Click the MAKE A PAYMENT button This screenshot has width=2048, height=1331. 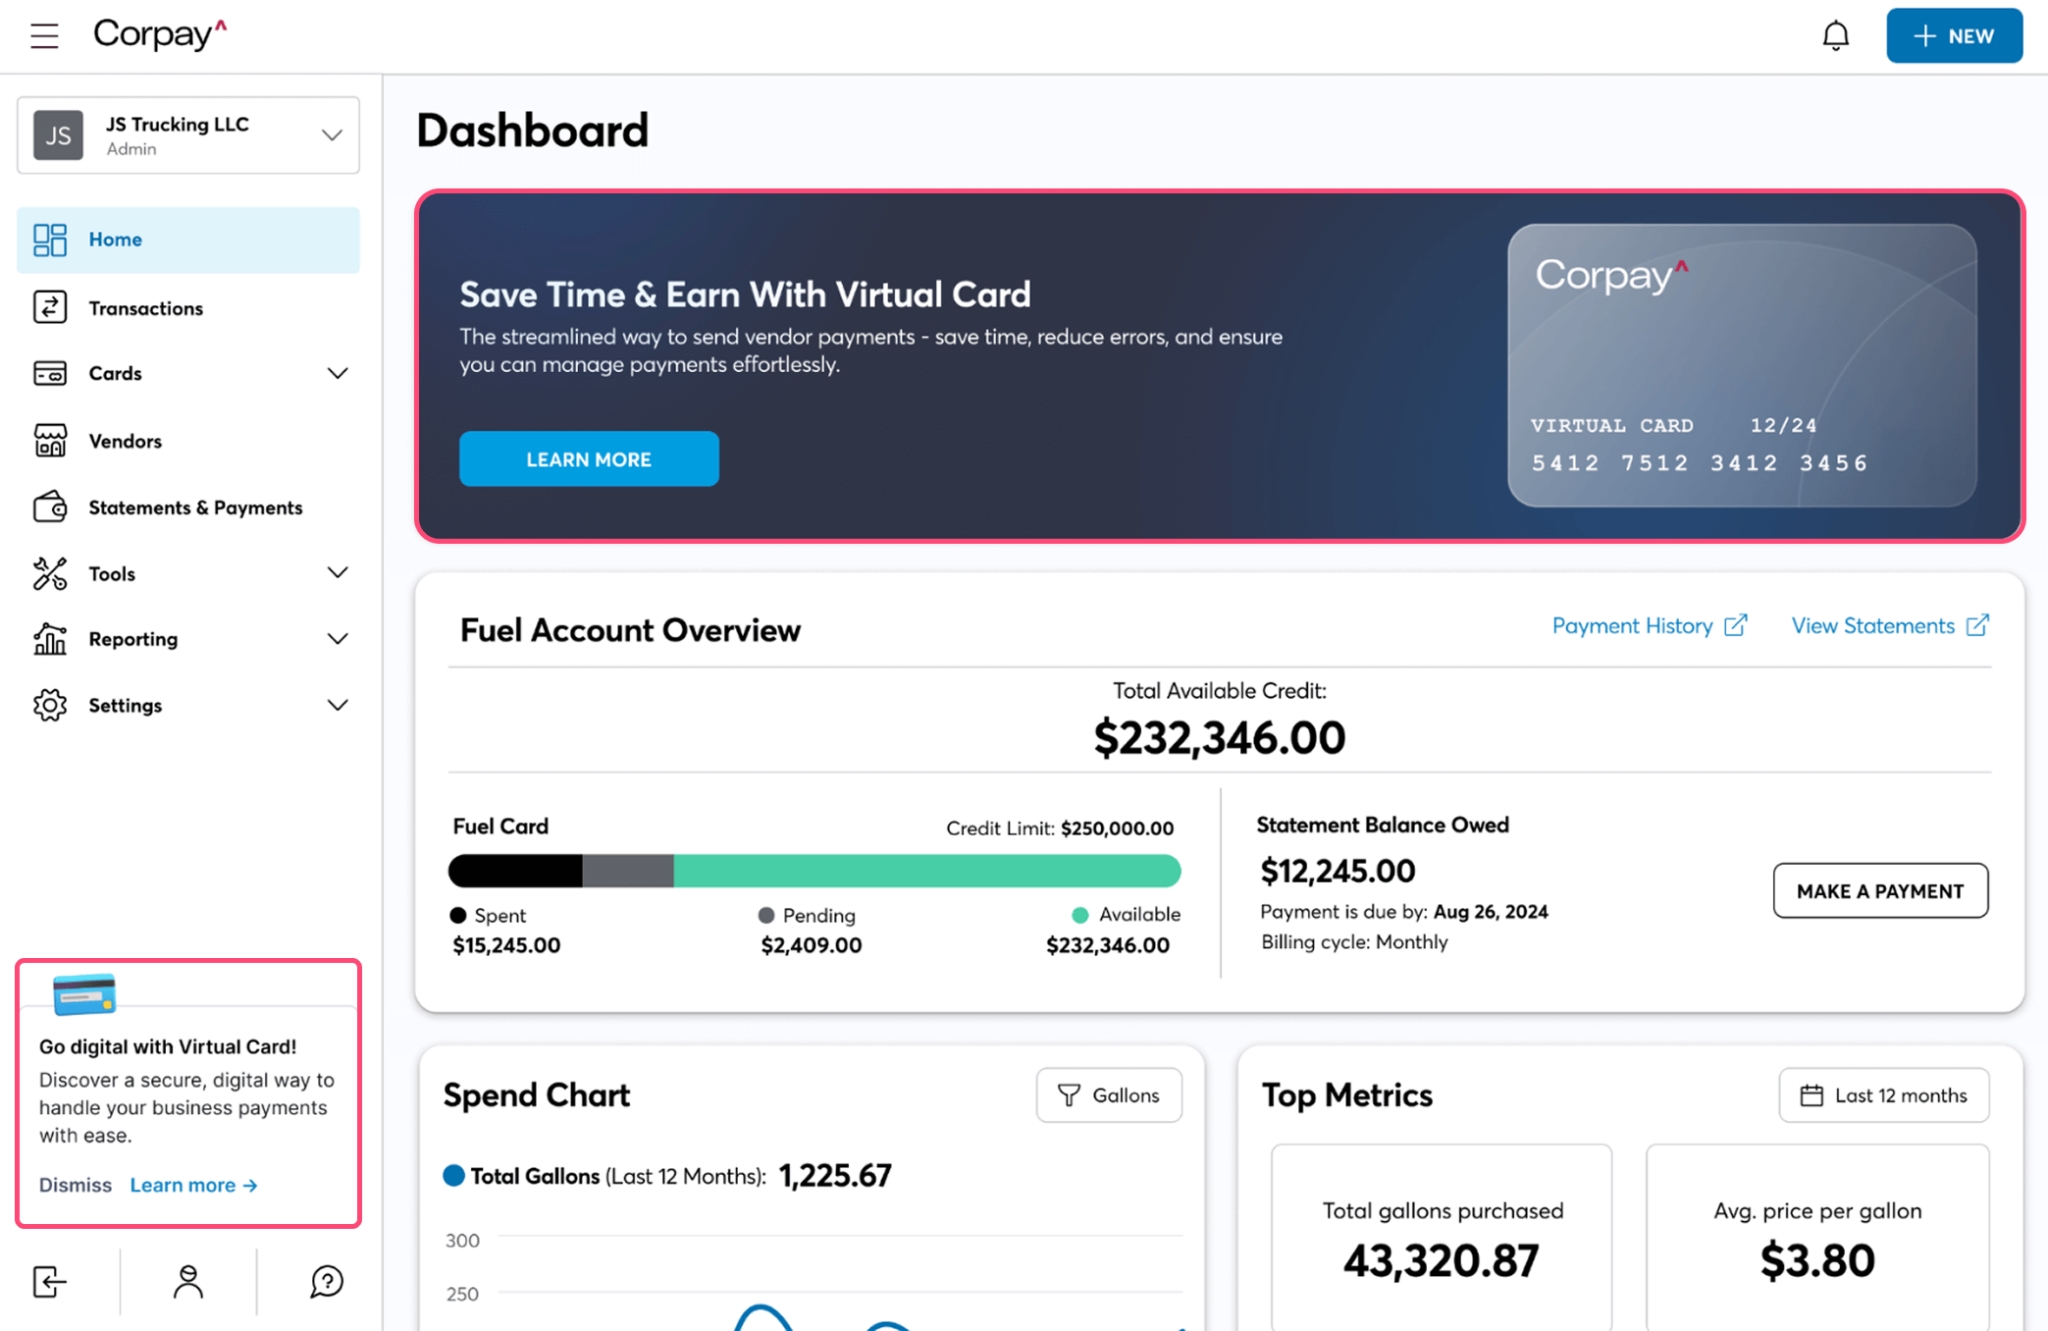1880,890
